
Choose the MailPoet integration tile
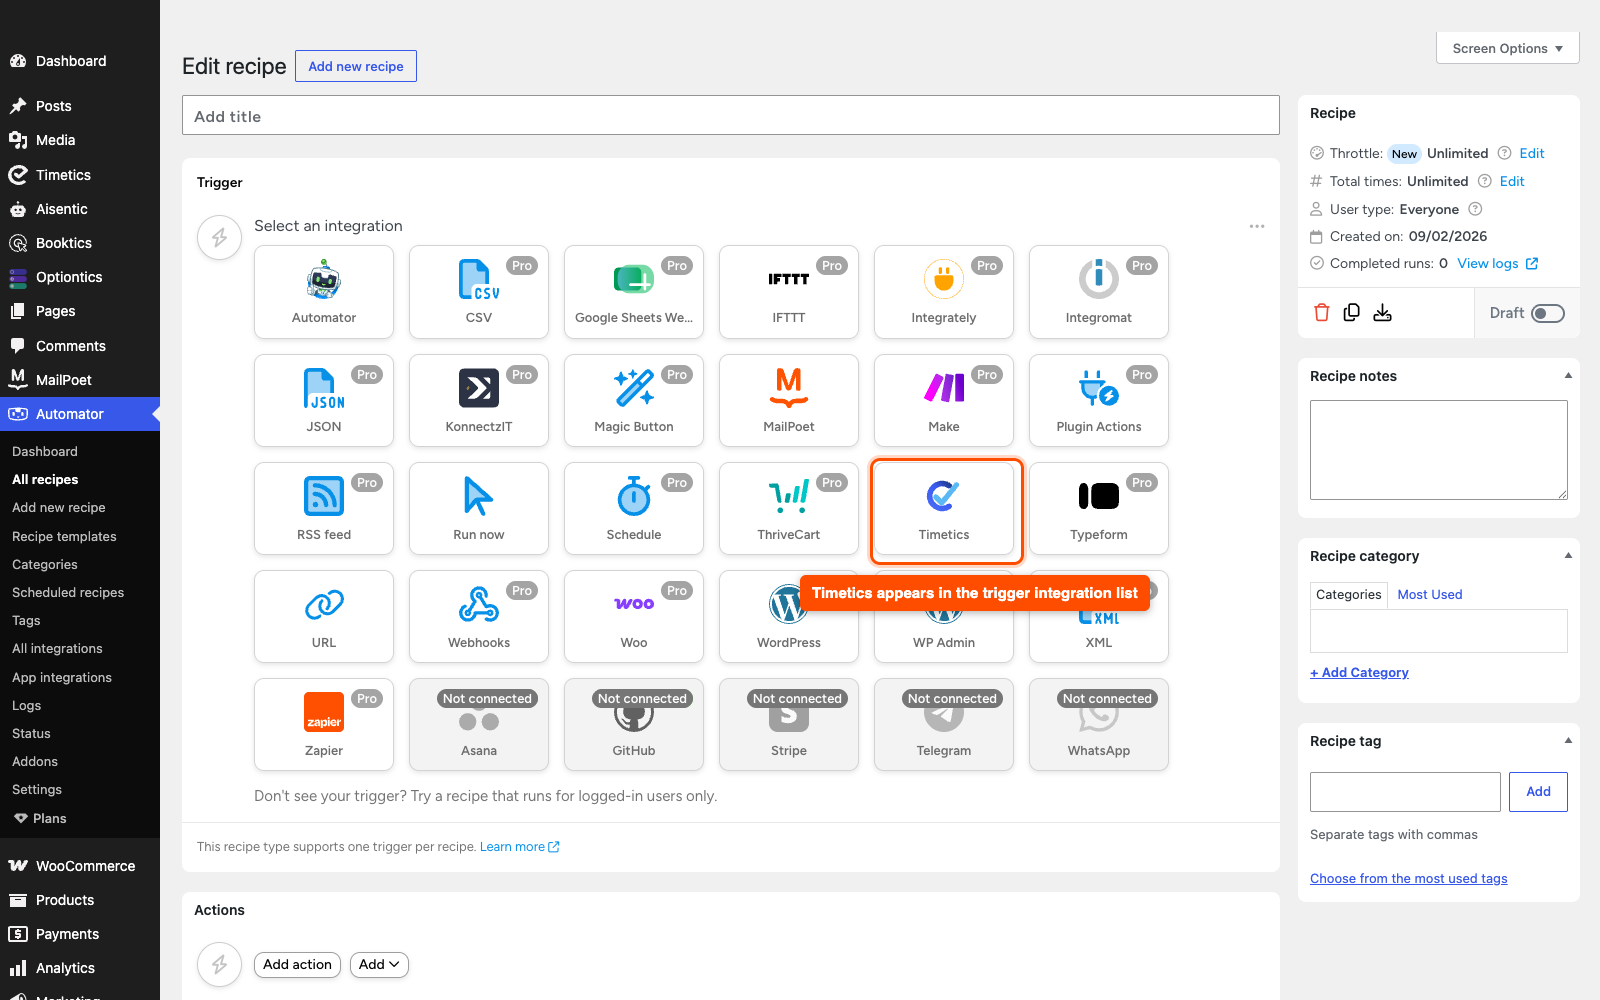click(x=789, y=400)
